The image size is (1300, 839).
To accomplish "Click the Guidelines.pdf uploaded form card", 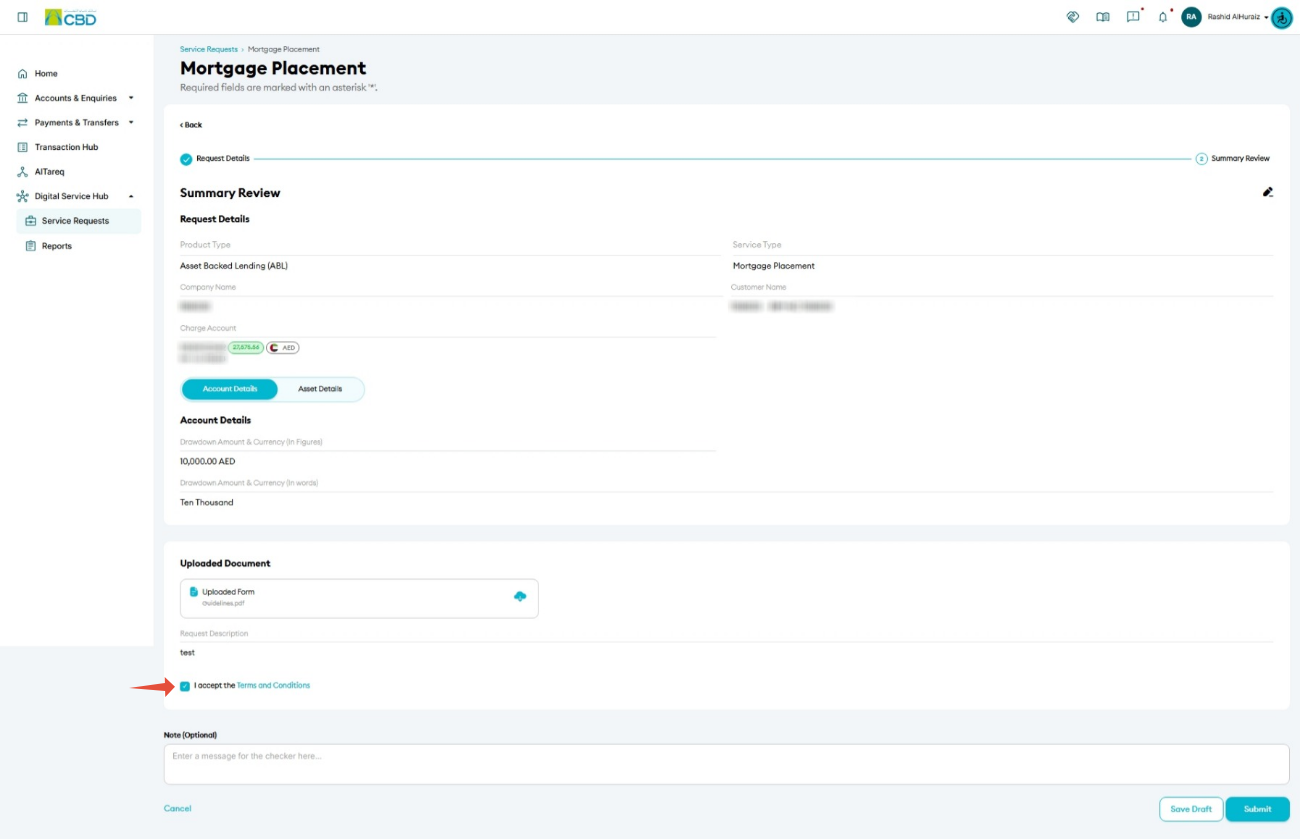I will click(x=359, y=598).
